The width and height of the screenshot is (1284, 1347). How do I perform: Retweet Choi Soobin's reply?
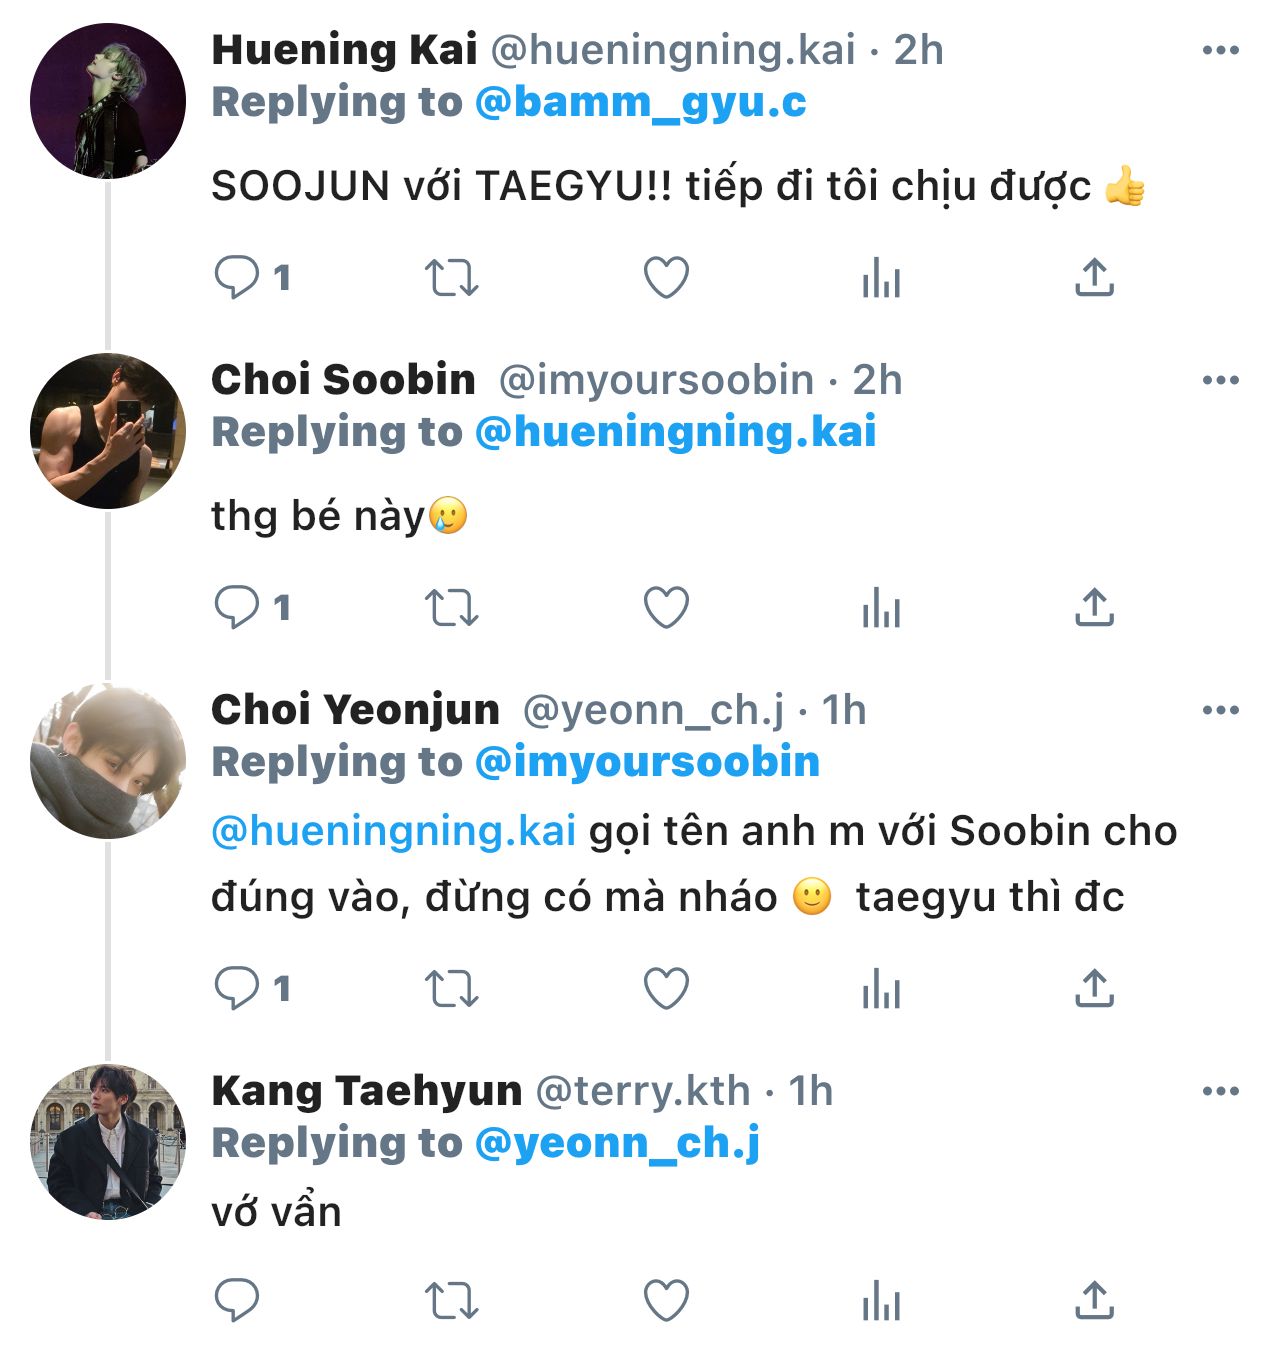pyautogui.click(x=452, y=608)
